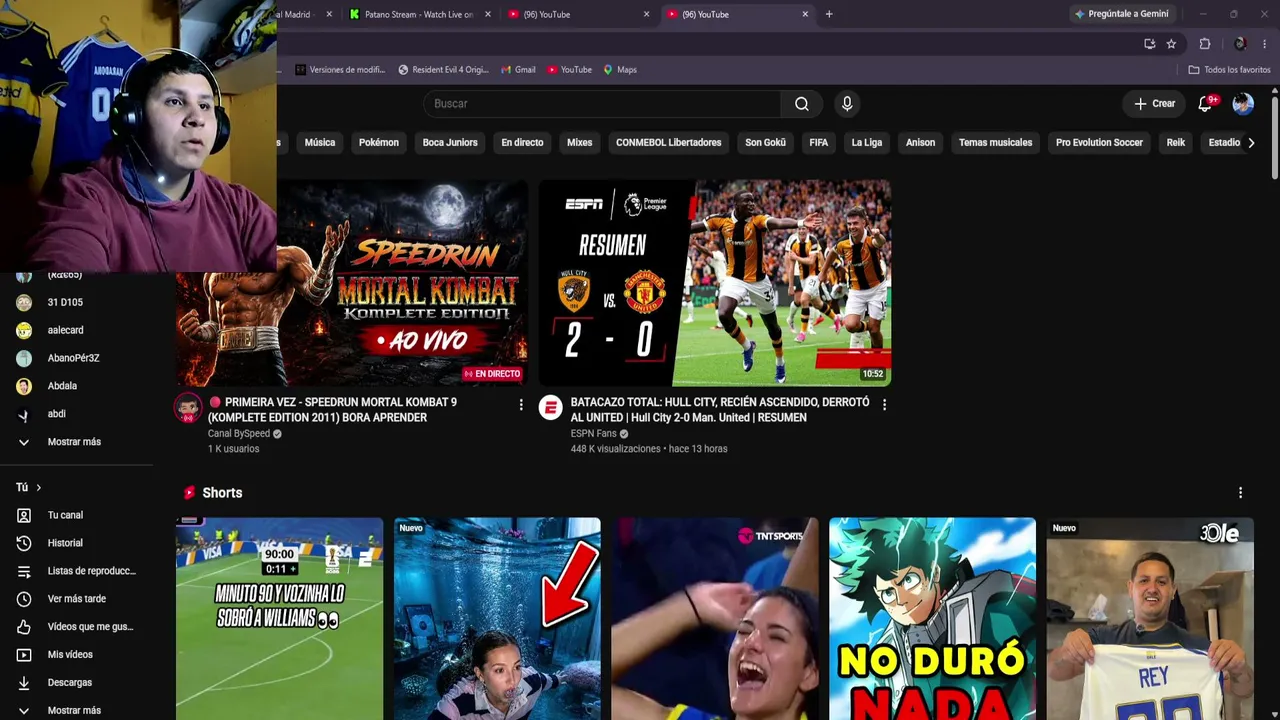Show more chips with right arrow

(x=1251, y=143)
